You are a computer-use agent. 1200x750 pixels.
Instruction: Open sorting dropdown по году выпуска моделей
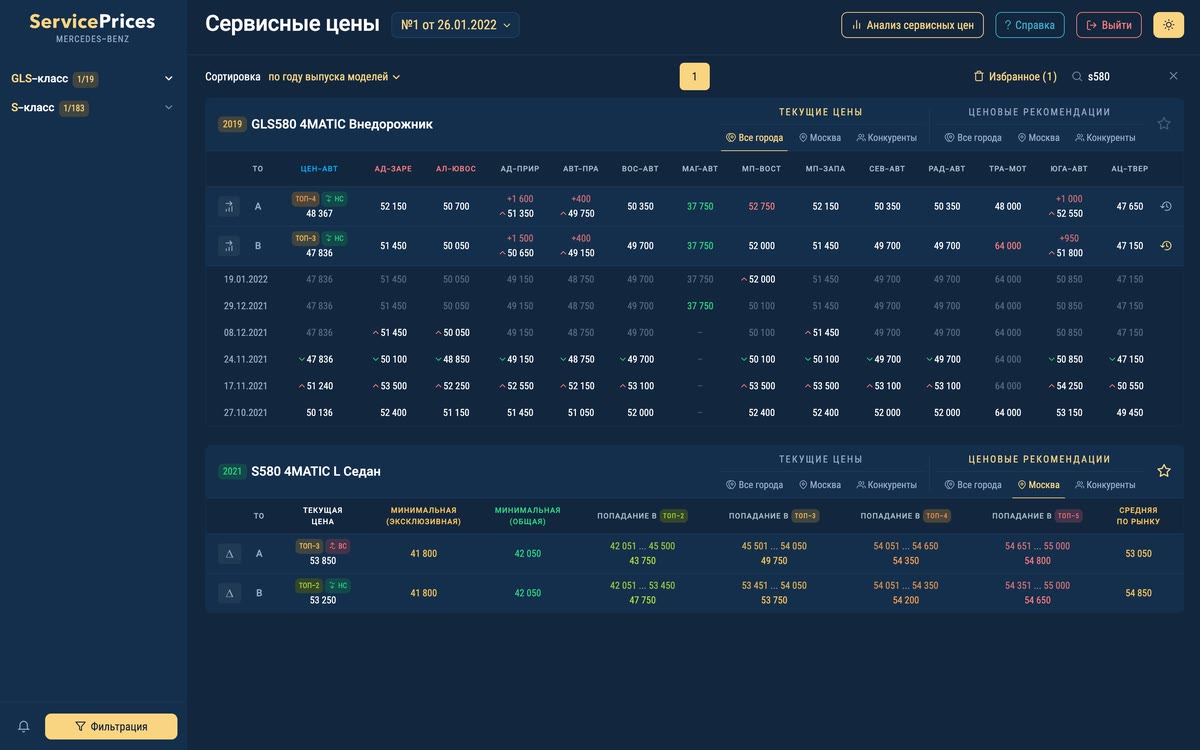tap(334, 76)
